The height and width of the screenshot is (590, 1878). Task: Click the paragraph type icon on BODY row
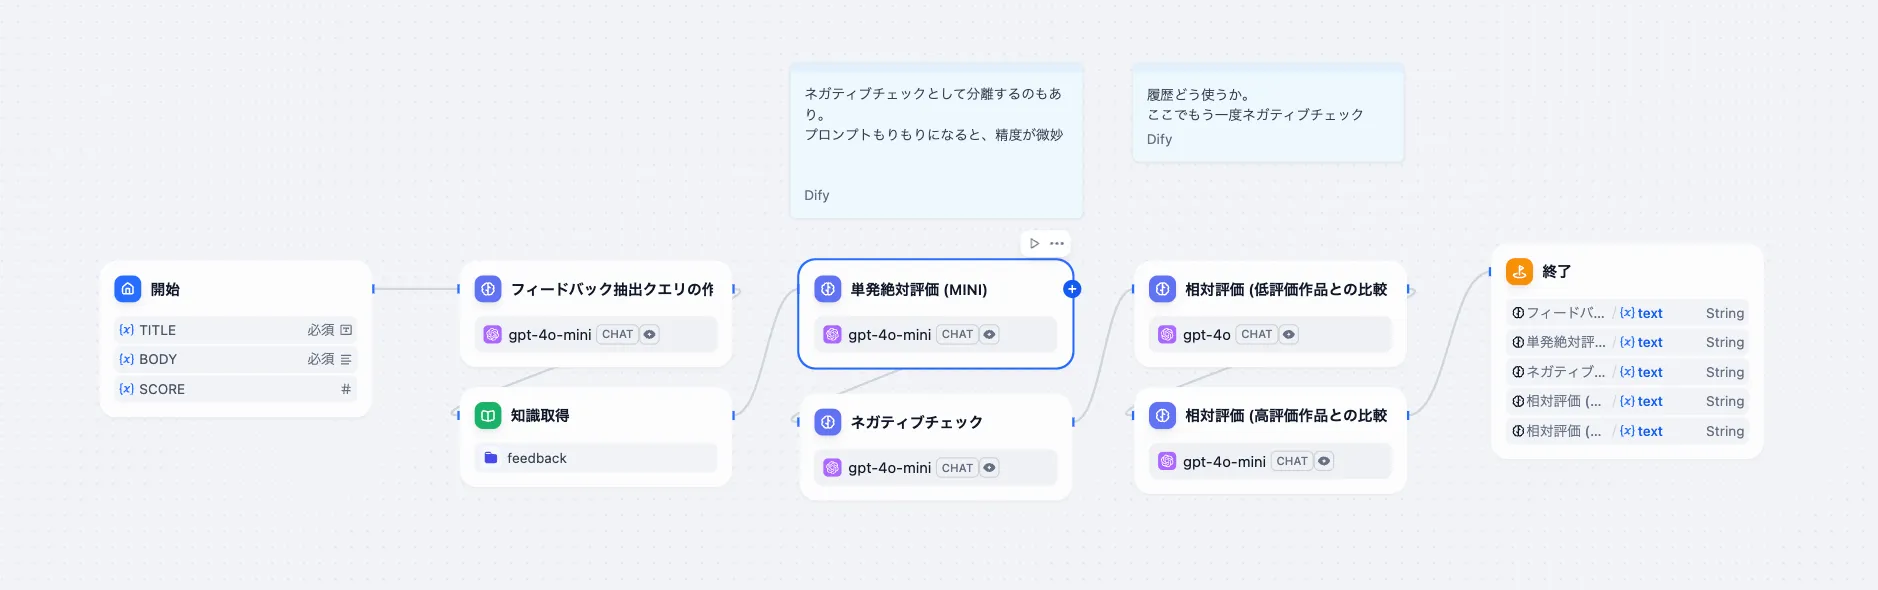[x=346, y=359]
